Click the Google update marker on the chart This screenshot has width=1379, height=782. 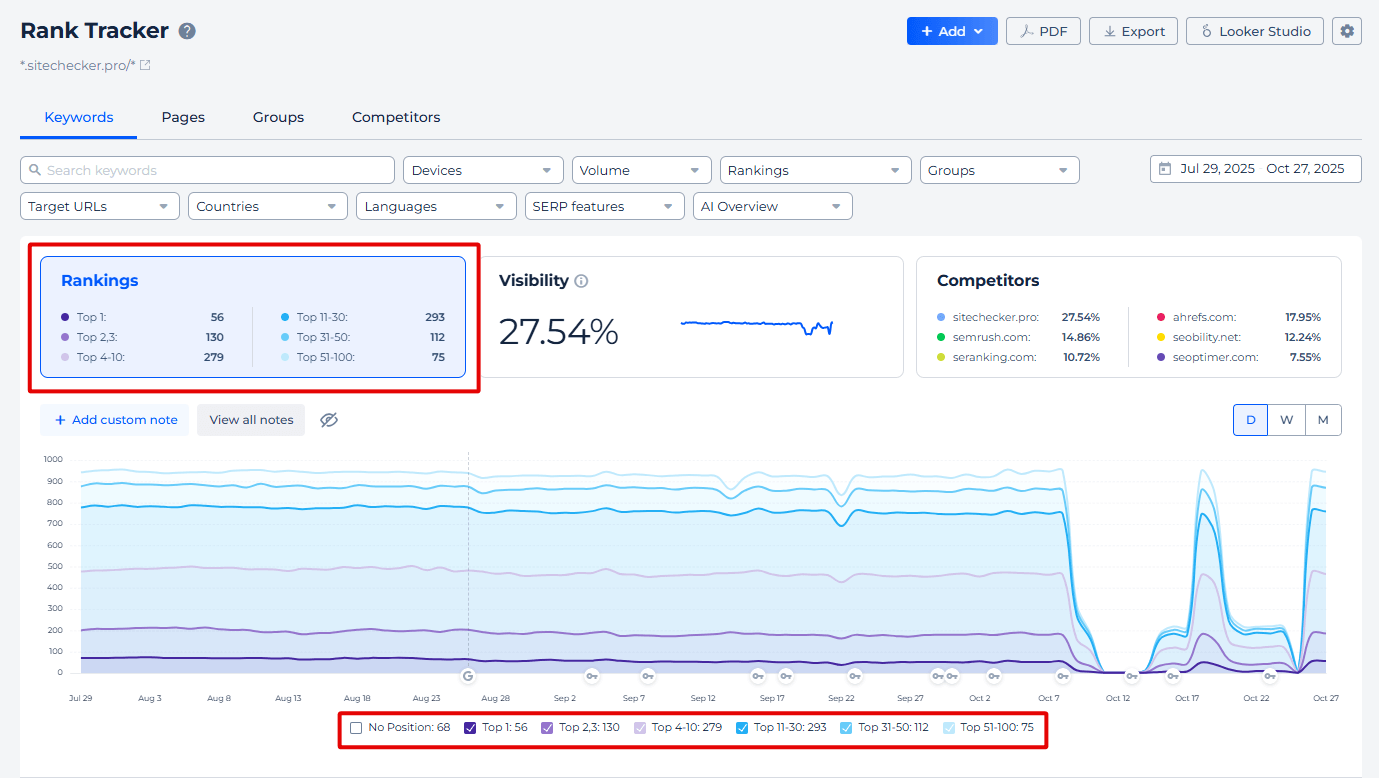coord(467,675)
